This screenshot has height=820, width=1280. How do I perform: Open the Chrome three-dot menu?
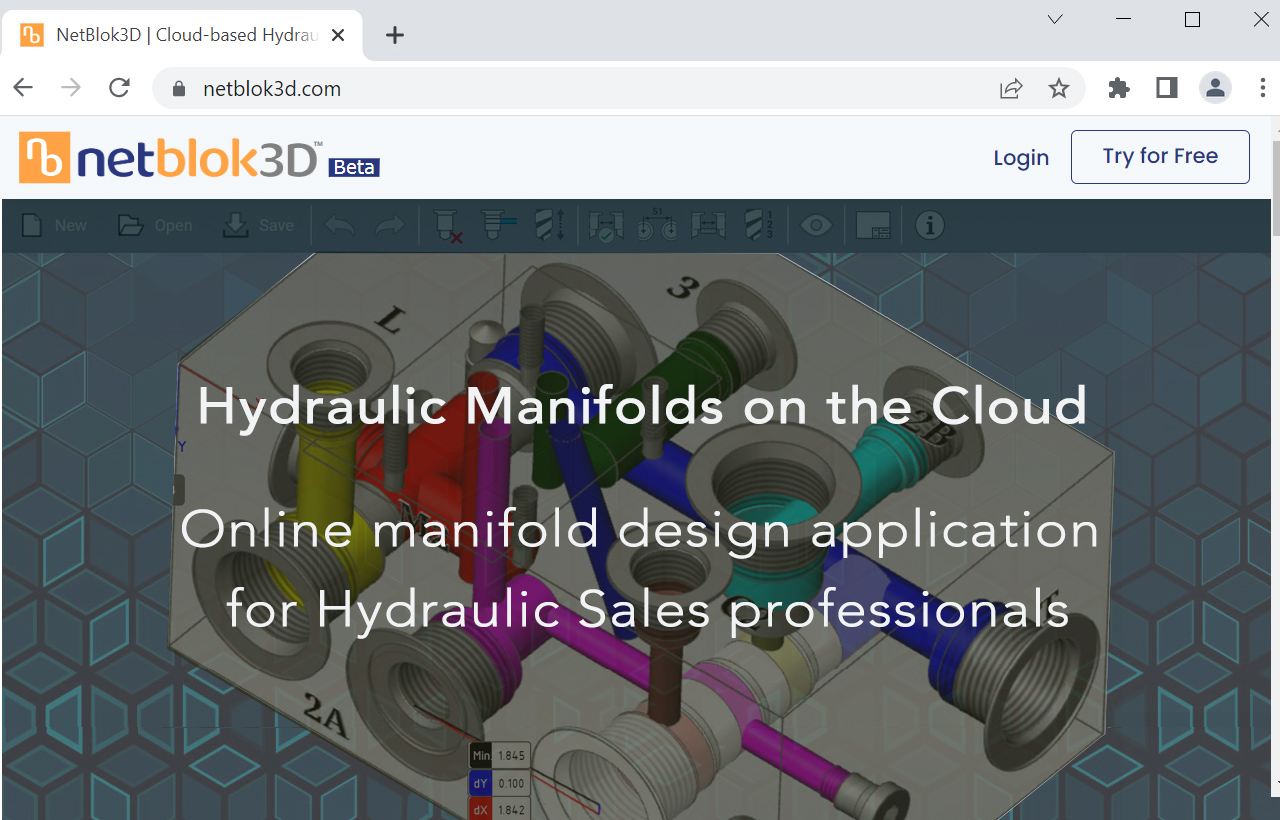(1263, 88)
